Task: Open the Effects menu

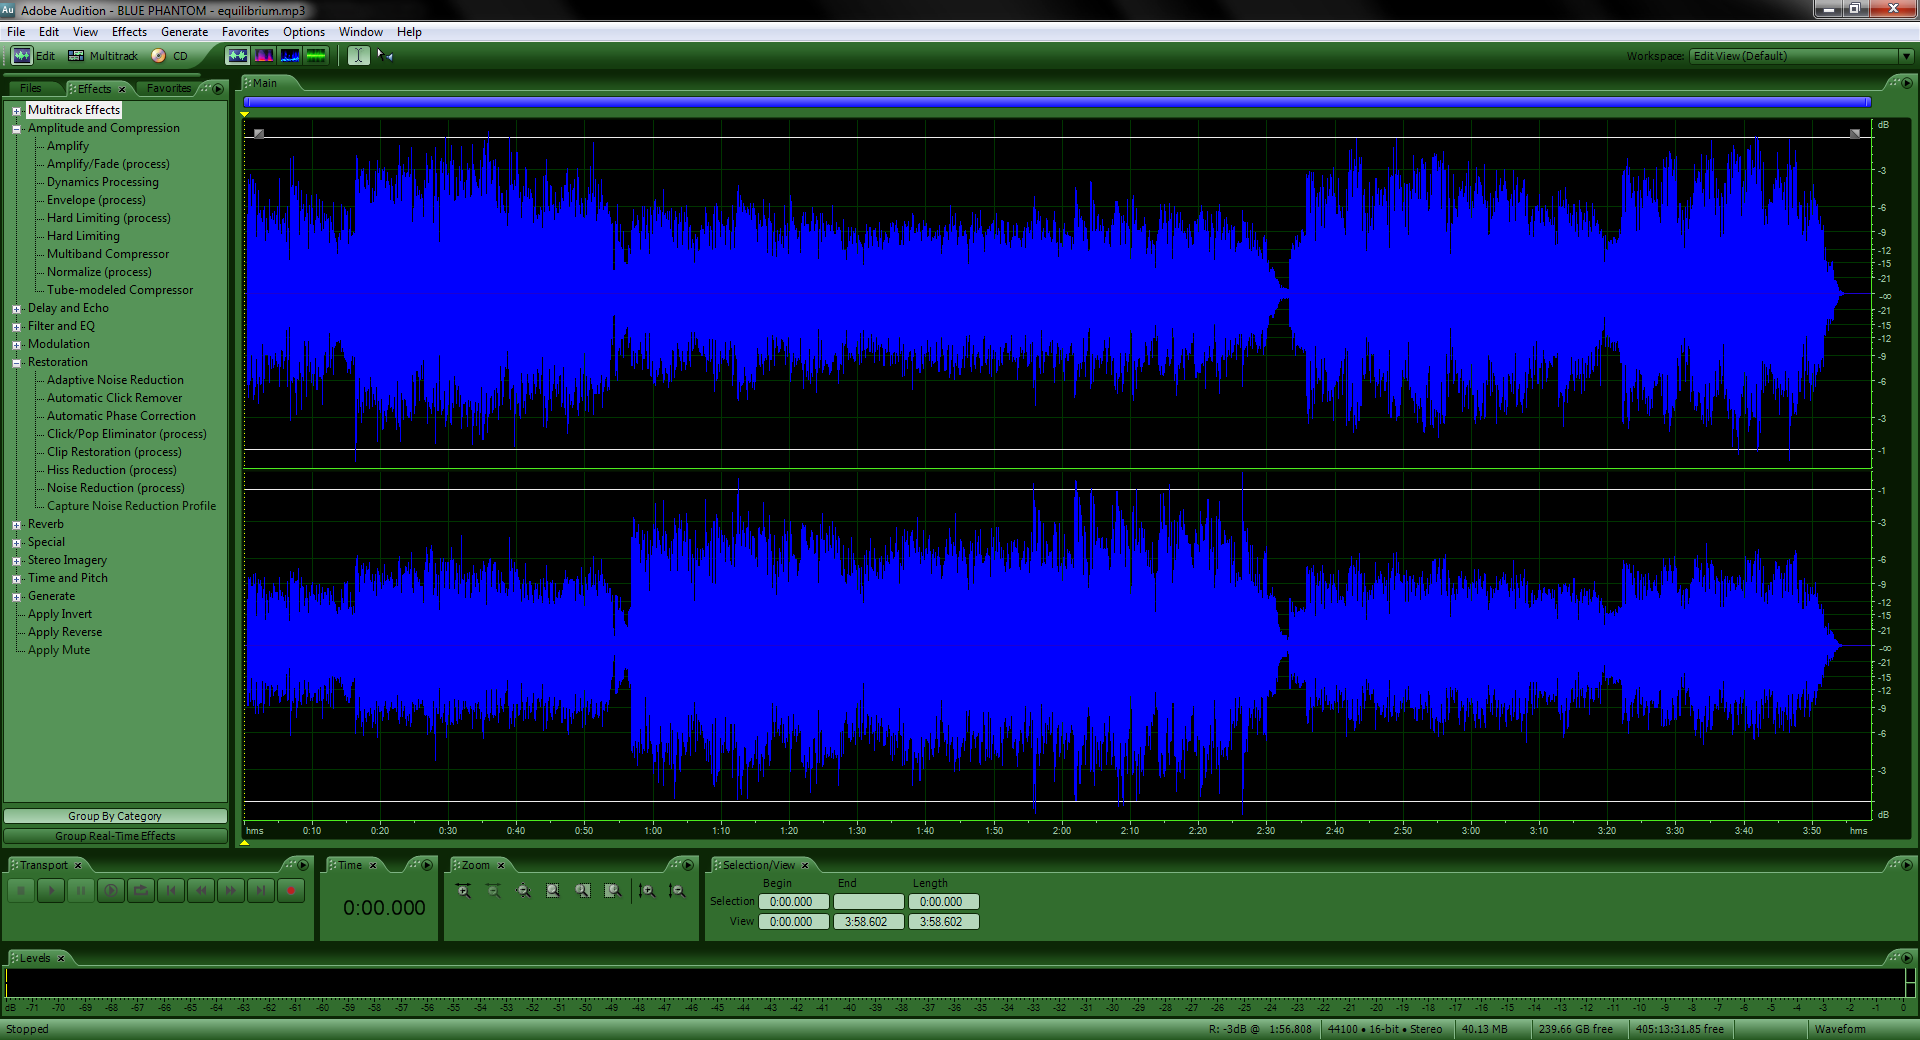Action: point(129,32)
